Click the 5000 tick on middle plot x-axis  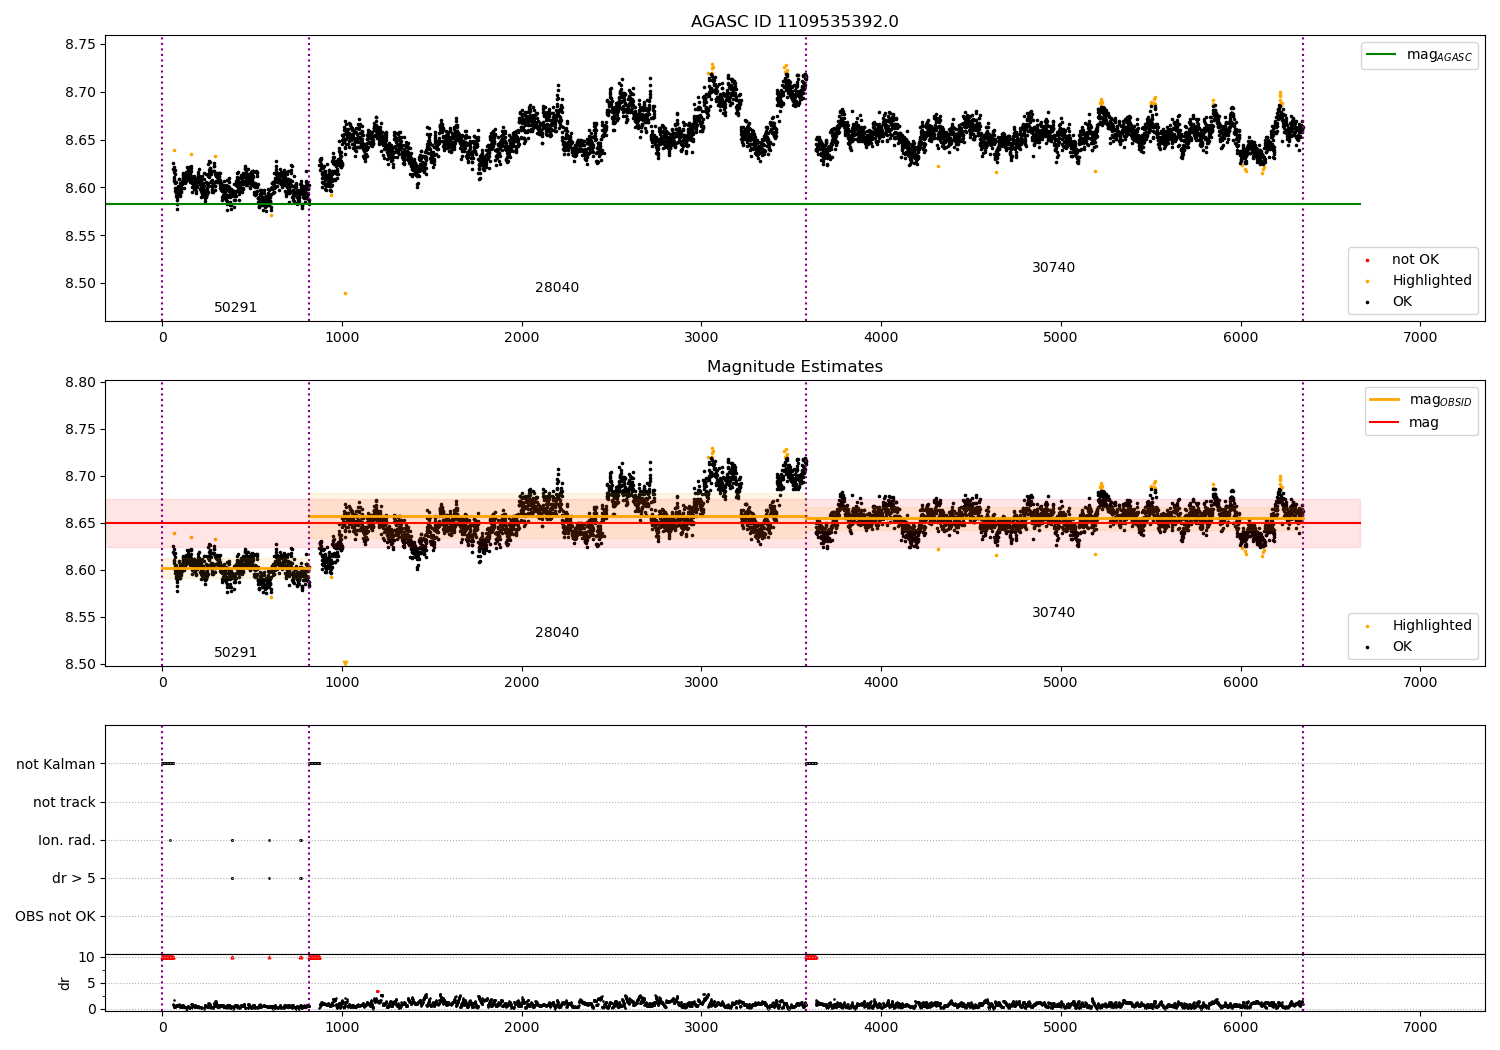coord(1060,683)
